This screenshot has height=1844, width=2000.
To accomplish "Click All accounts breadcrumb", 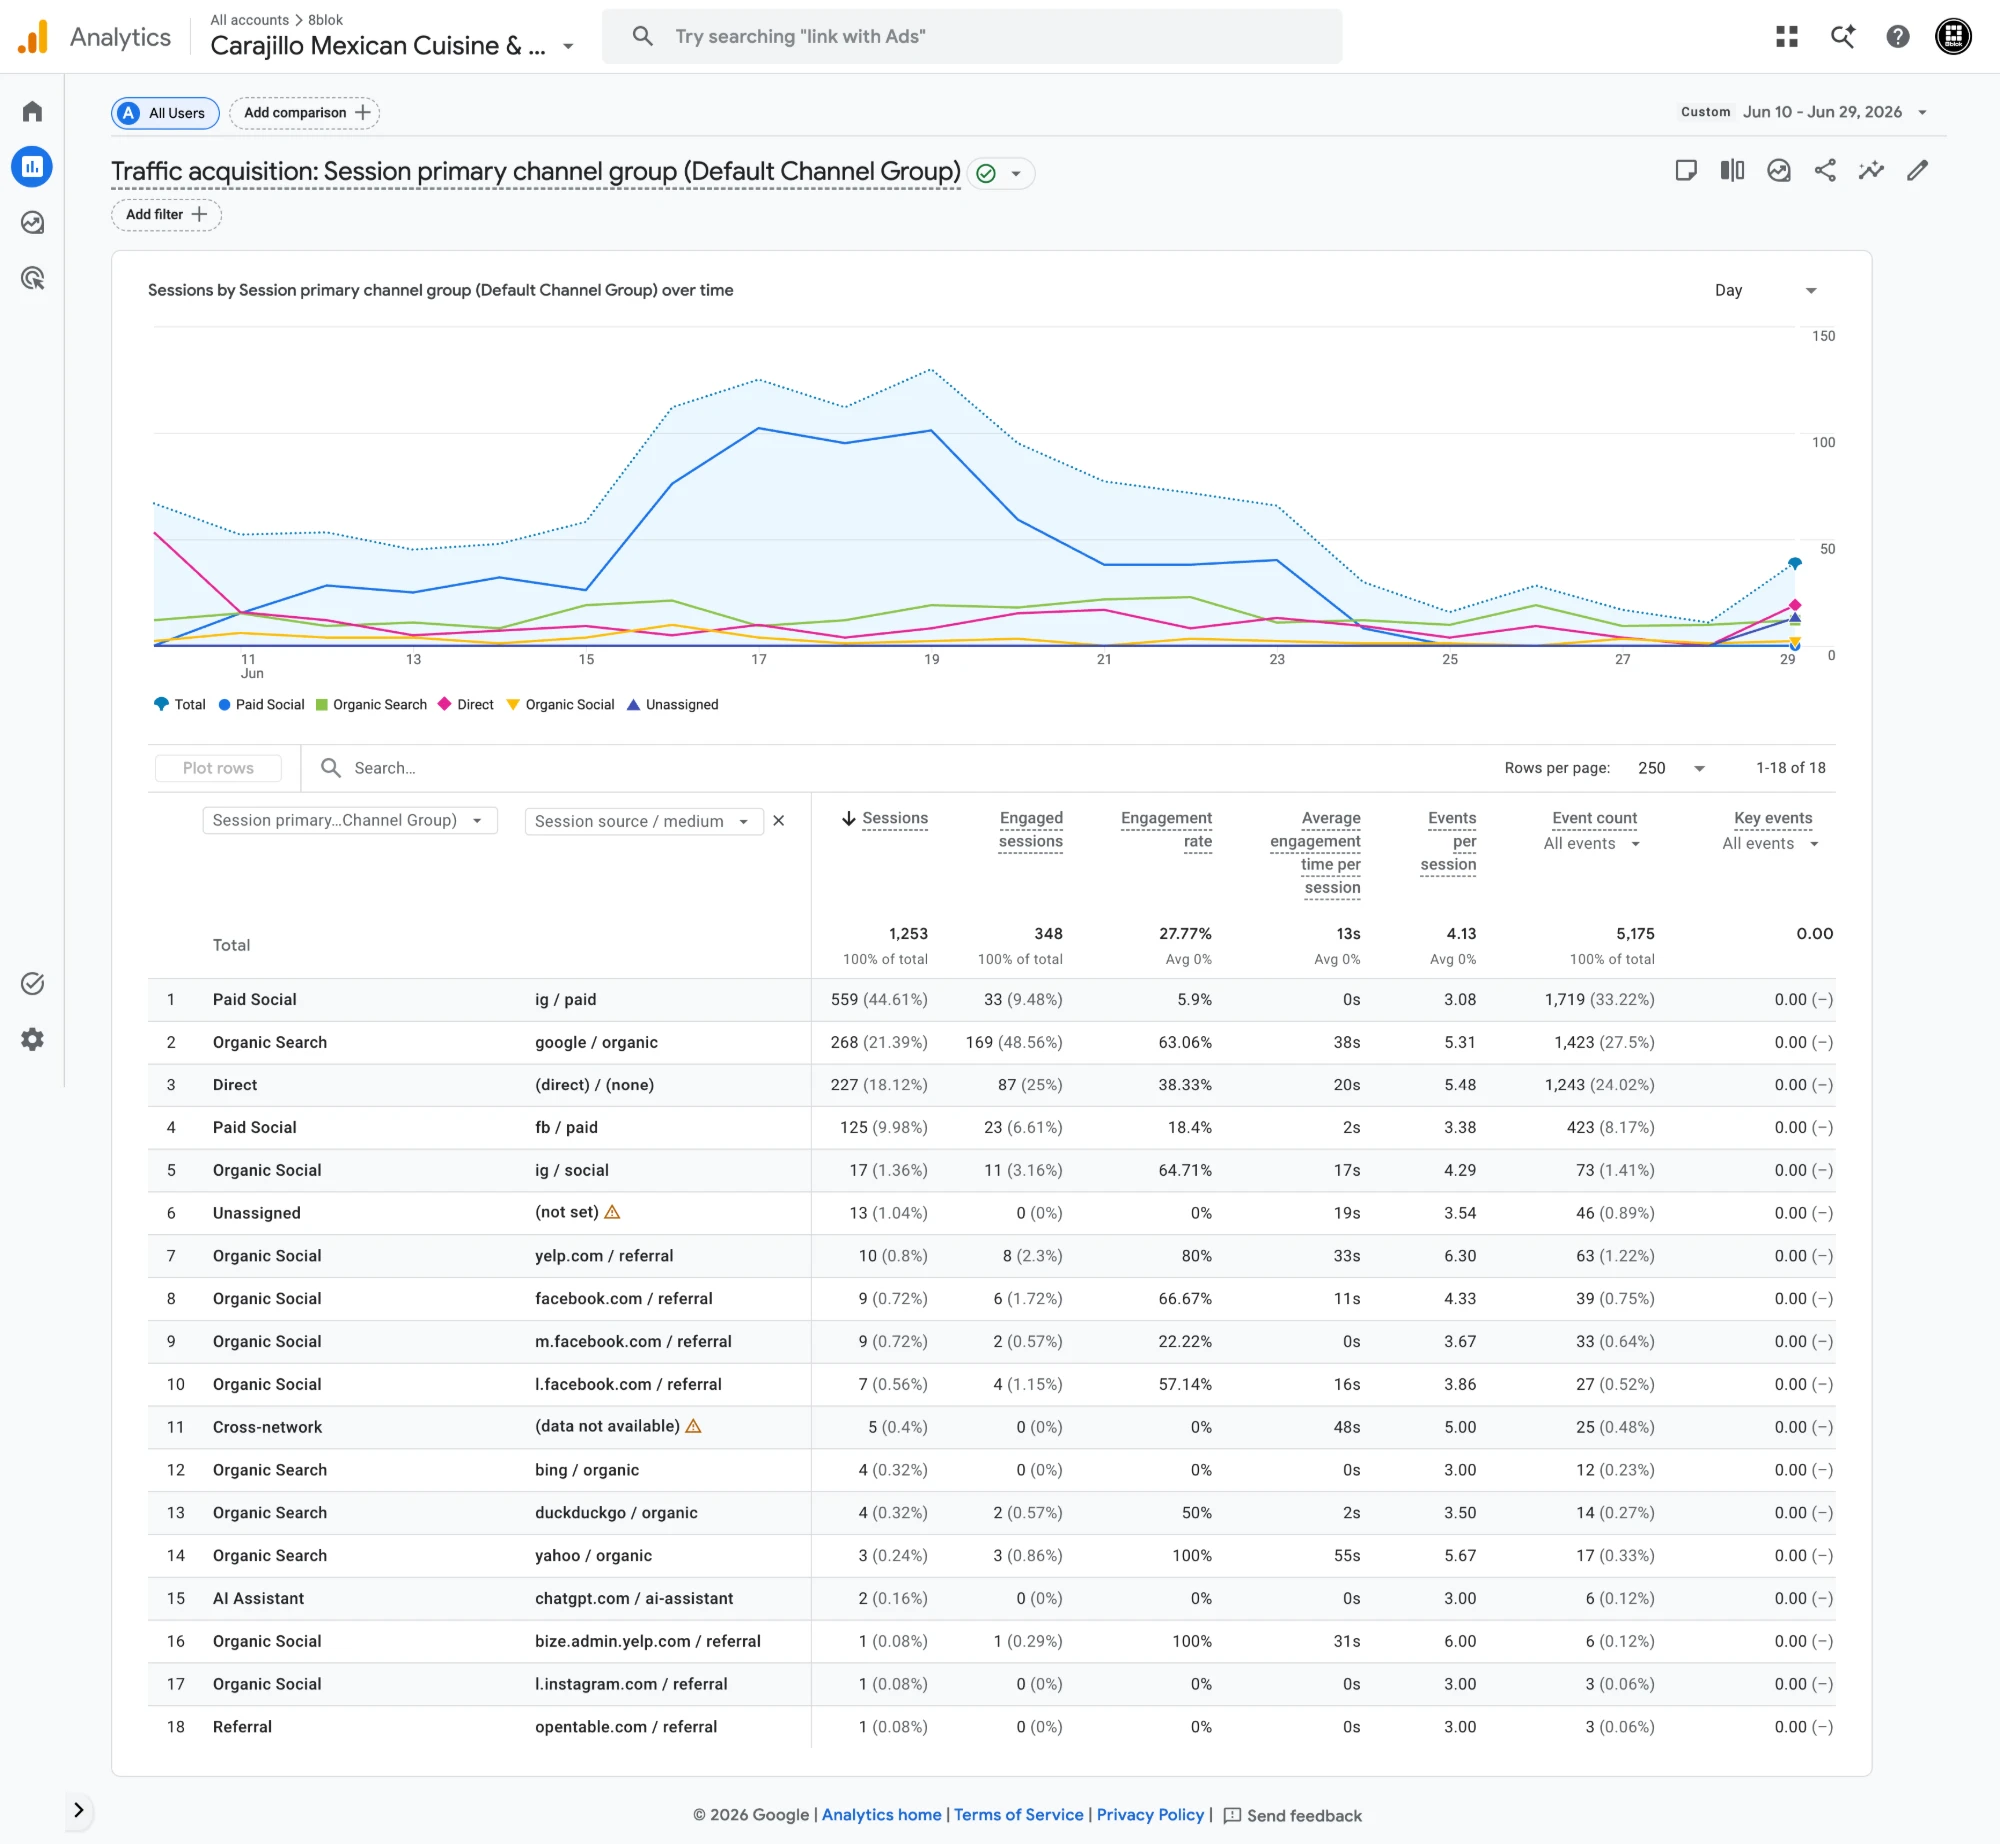I will (249, 20).
